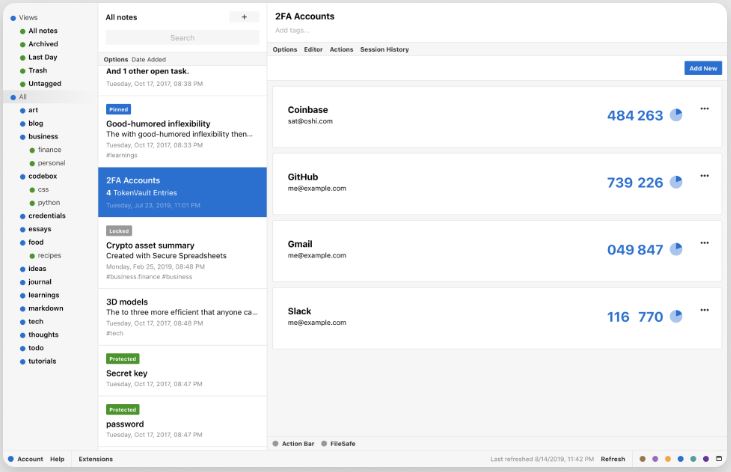Focus the notes Search field
The height and width of the screenshot is (472, 731).
point(182,38)
